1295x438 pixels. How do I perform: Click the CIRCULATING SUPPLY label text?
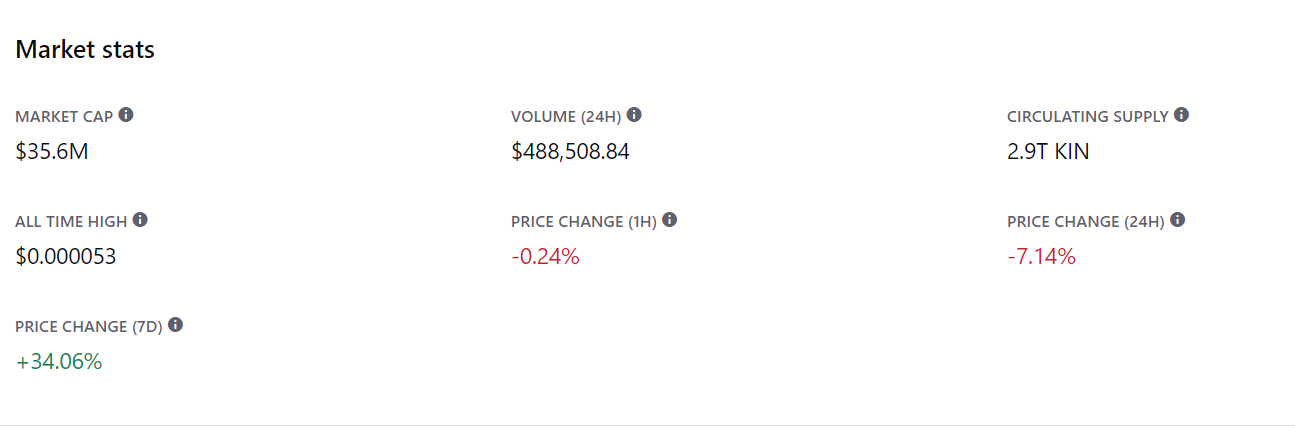tap(1088, 117)
